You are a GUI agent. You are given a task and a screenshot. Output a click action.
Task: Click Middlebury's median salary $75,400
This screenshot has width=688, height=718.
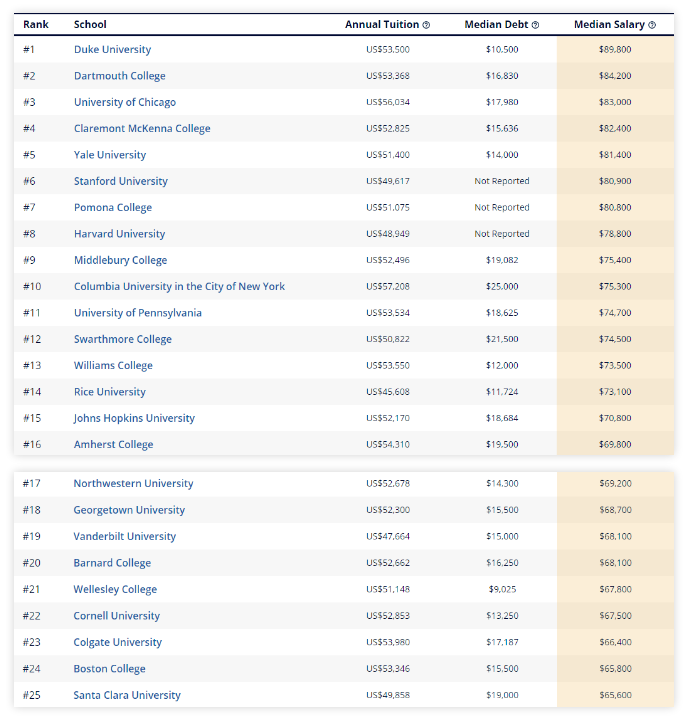coord(615,260)
